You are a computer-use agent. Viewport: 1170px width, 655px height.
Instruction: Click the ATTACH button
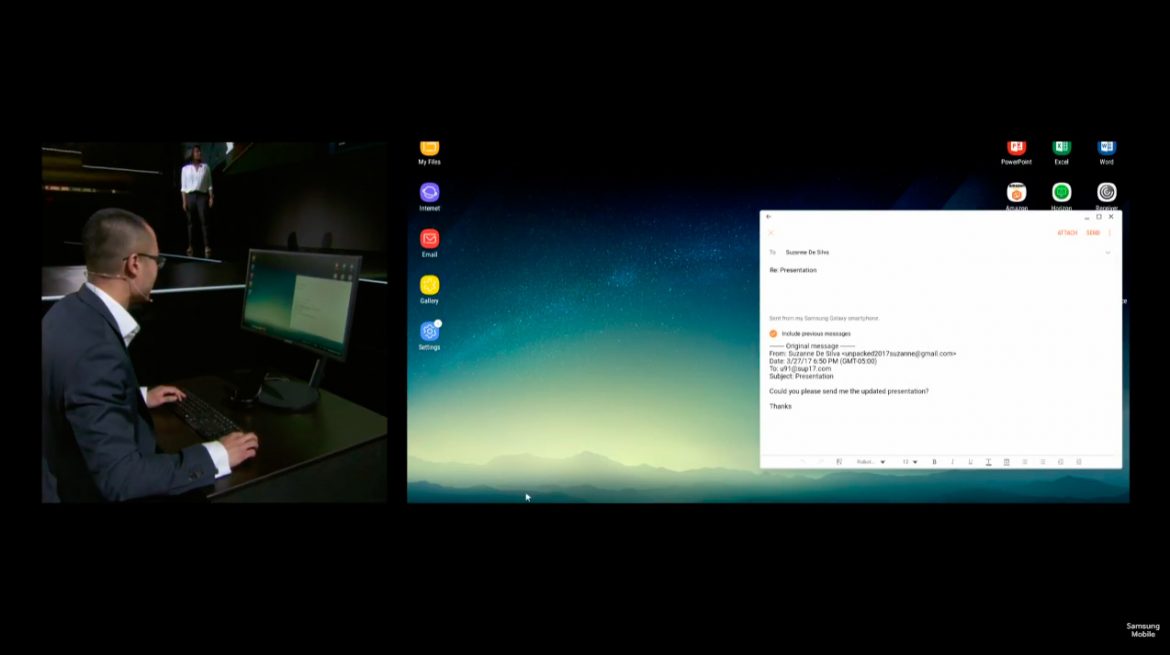coord(1067,233)
